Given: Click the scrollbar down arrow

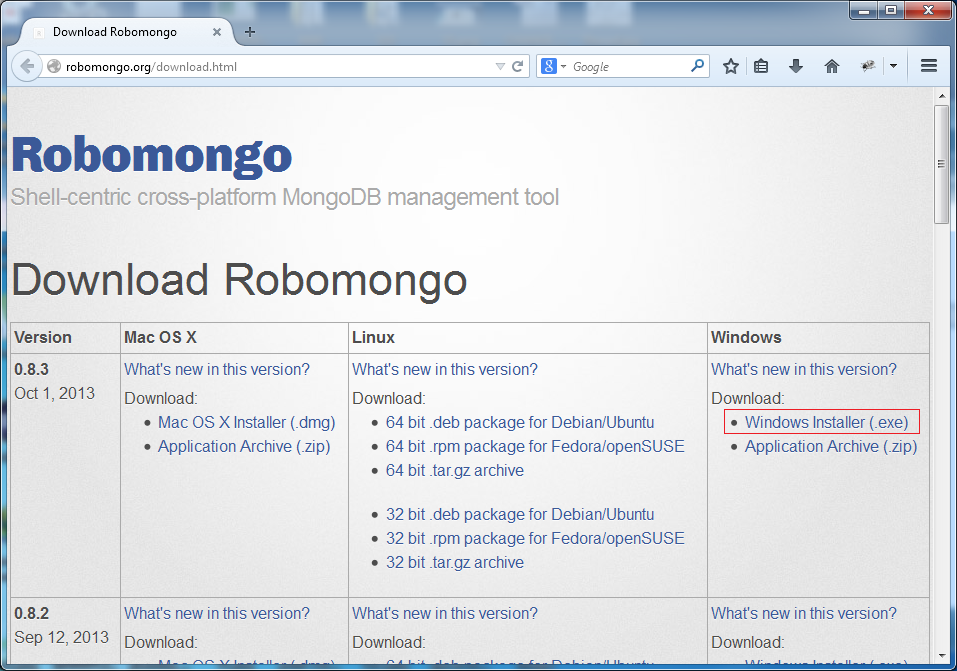Looking at the screenshot, I should point(942,656).
